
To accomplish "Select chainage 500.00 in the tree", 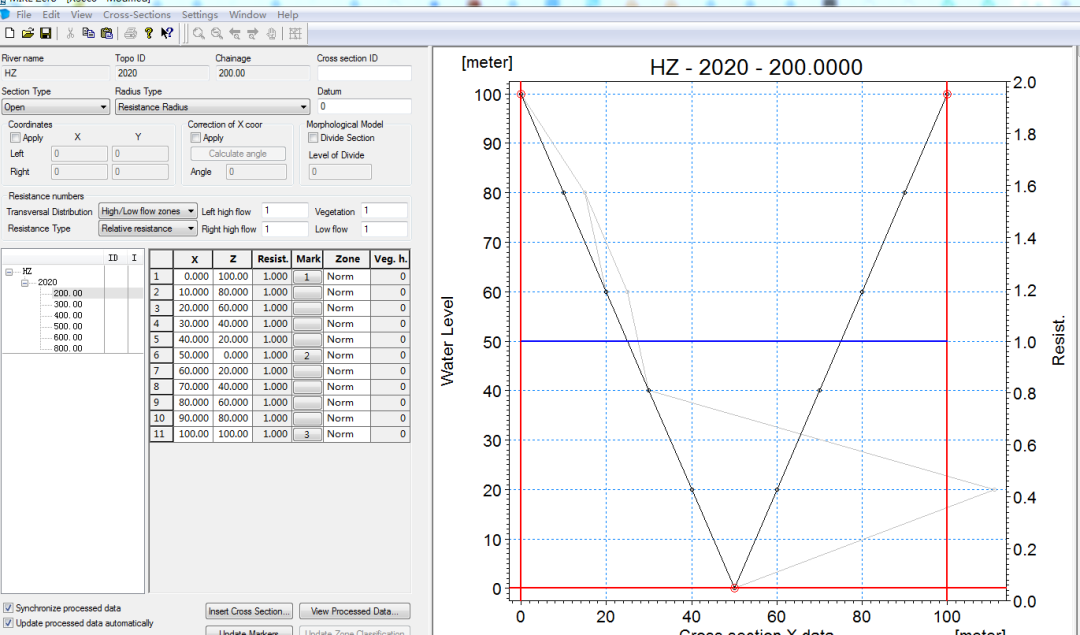I will (x=68, y=326).
